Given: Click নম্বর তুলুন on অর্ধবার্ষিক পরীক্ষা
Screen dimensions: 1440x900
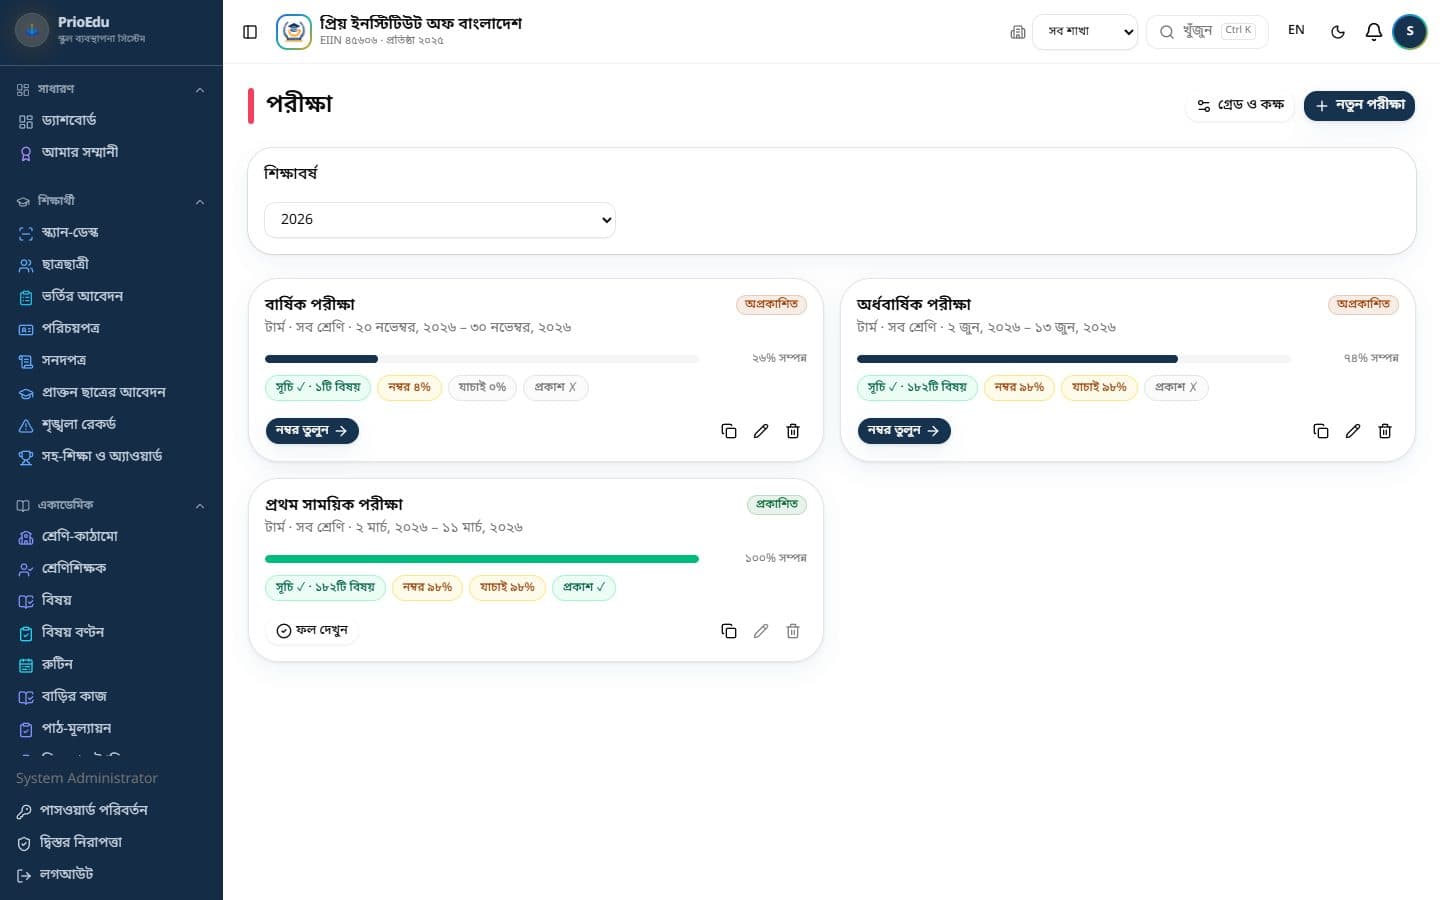Looking at the screenshot, I should pyautogui.click(x=904, y=431).
